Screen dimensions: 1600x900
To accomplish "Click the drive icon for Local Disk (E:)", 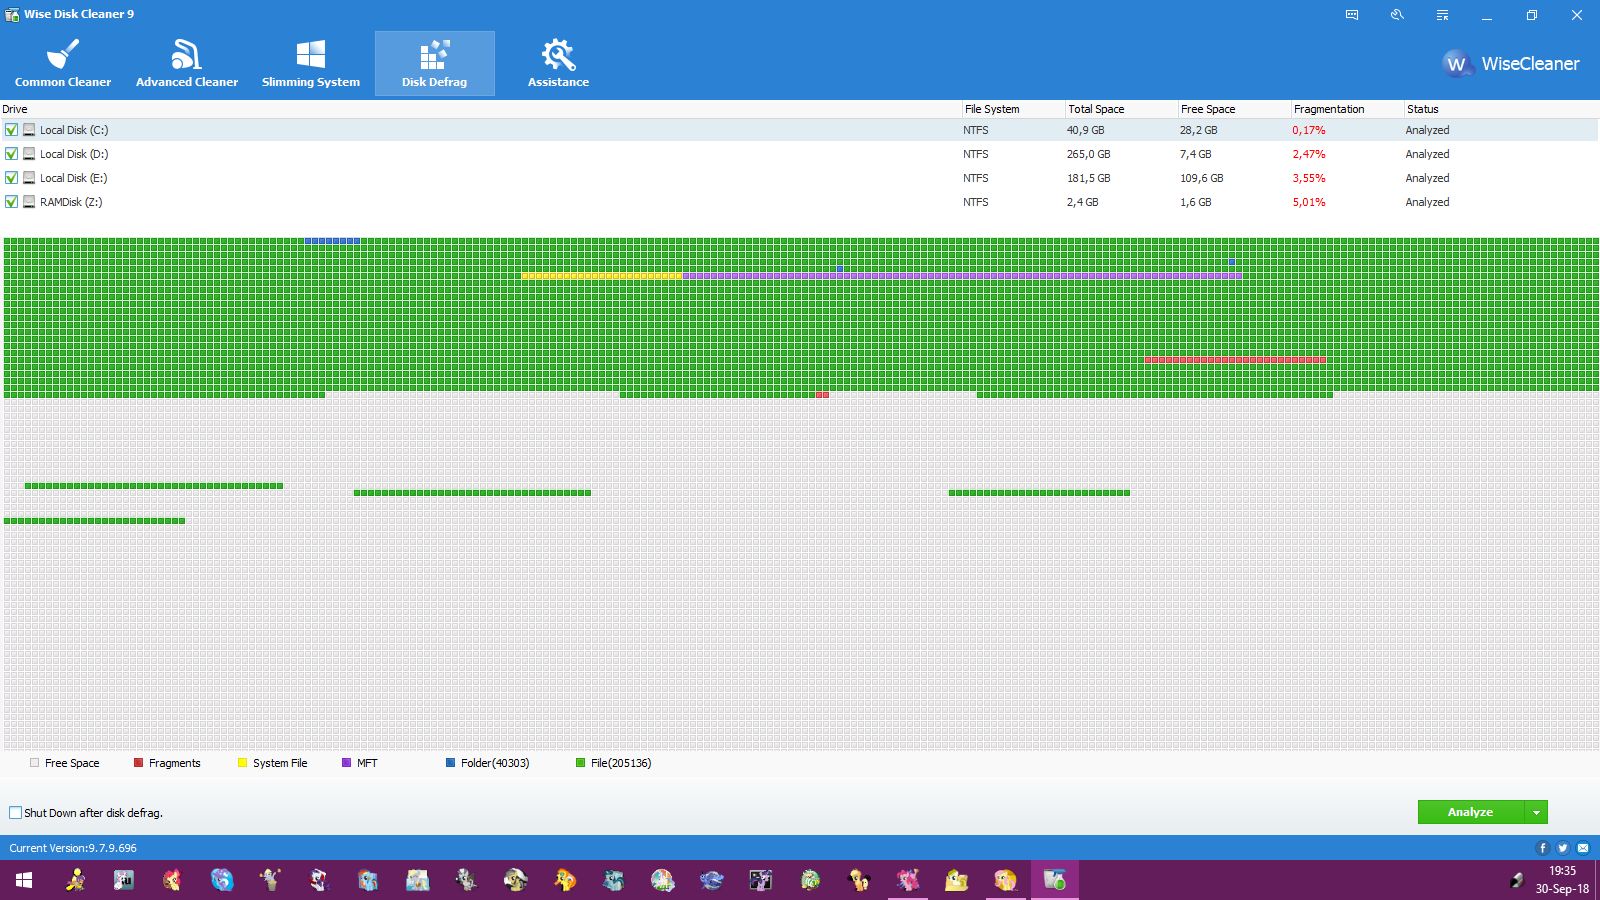I will coord(29,178).
